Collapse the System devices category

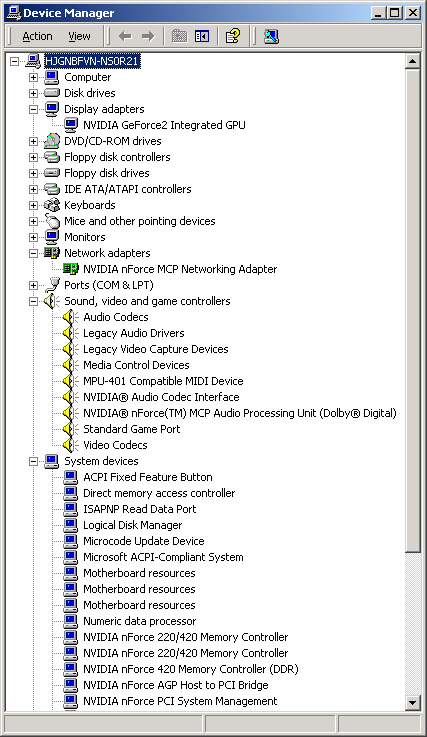33,461
